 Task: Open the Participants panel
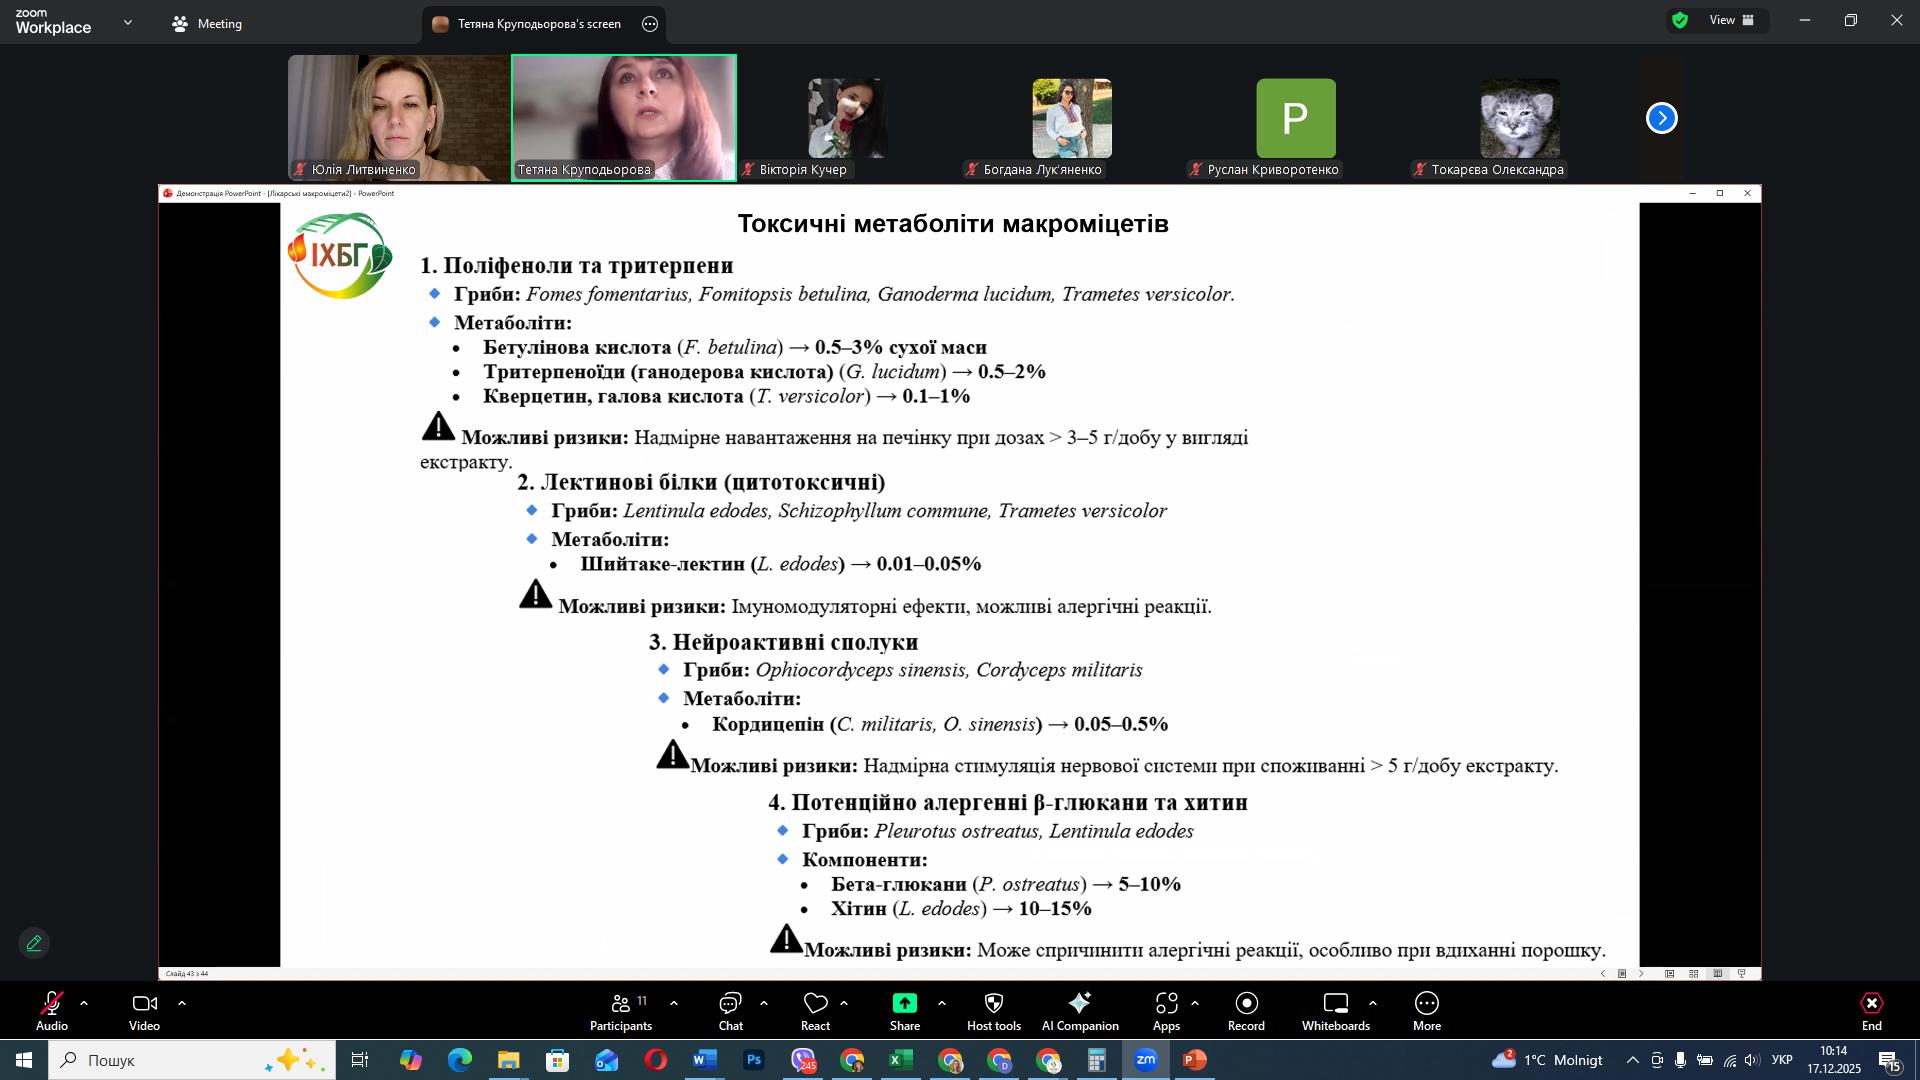(620, 1011)
